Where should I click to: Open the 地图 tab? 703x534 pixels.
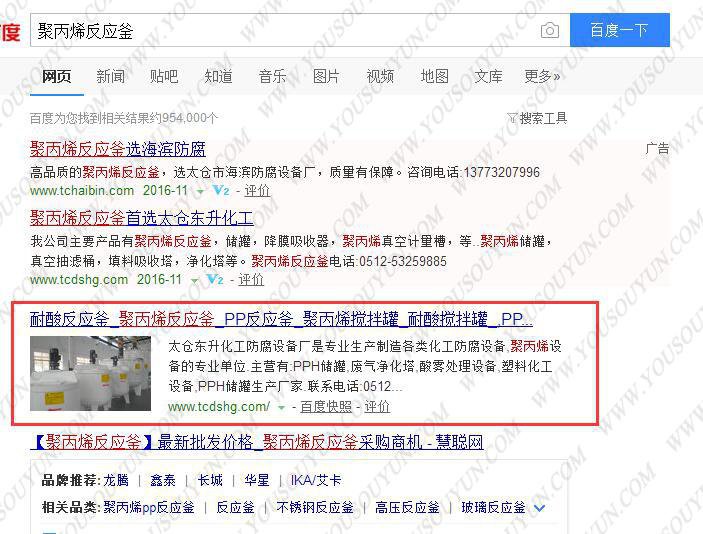[x=434, y=76]
